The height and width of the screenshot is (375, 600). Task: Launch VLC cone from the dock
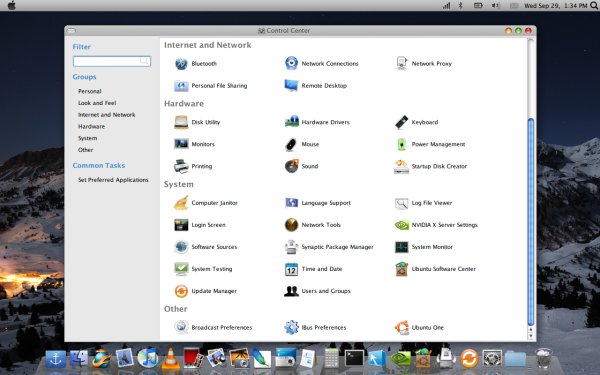[171, 358]
